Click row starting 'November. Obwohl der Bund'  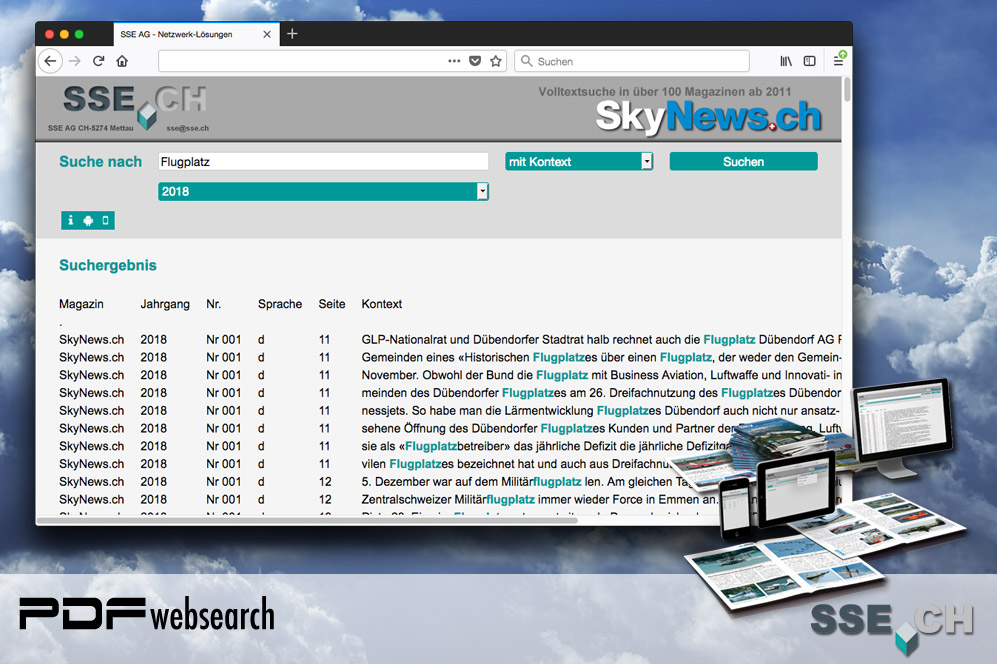450,375
